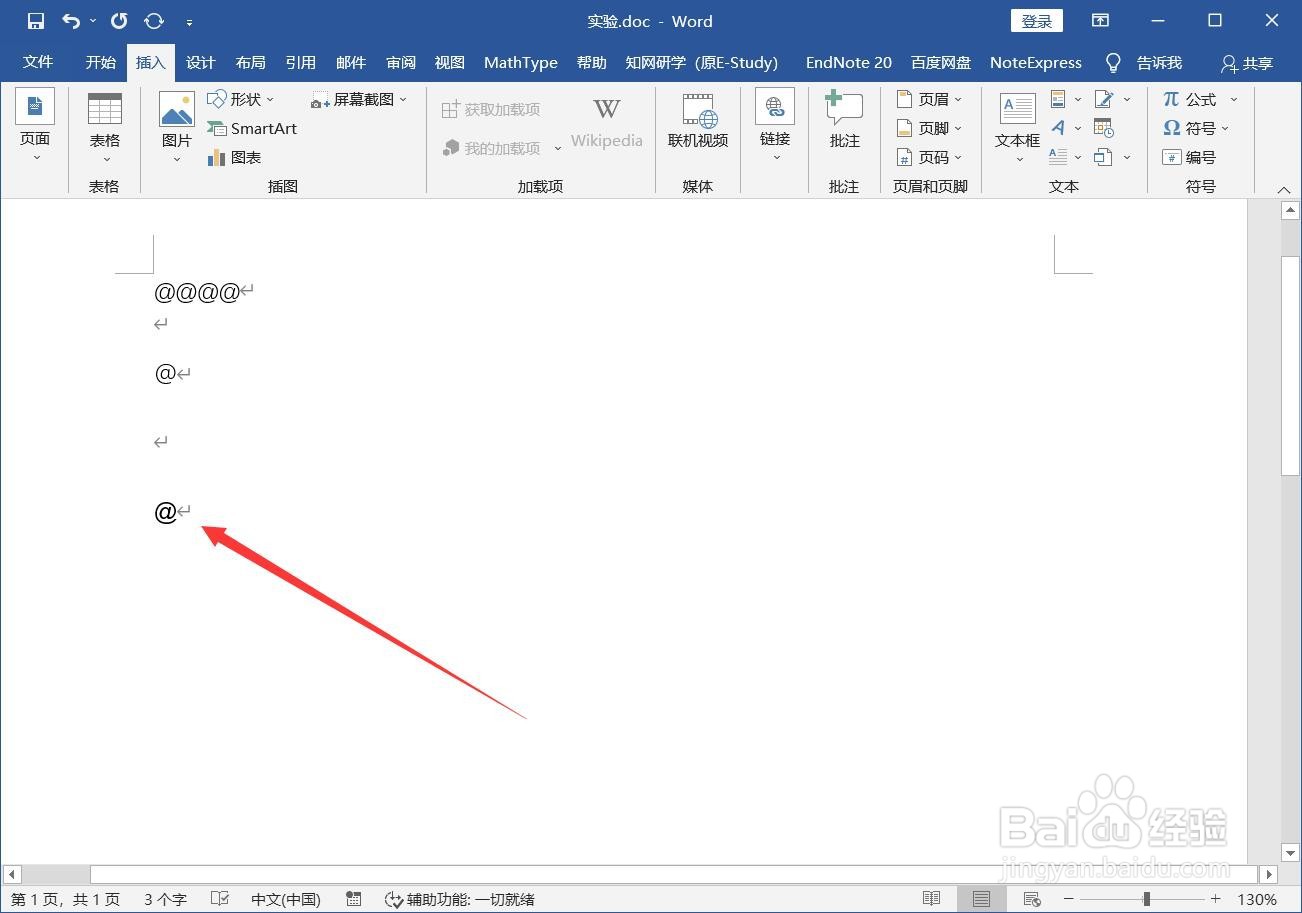Switch to Web Layout view
This screenshot has width=1302, height=913.
pyautogui.click(x=1032, y=899)
